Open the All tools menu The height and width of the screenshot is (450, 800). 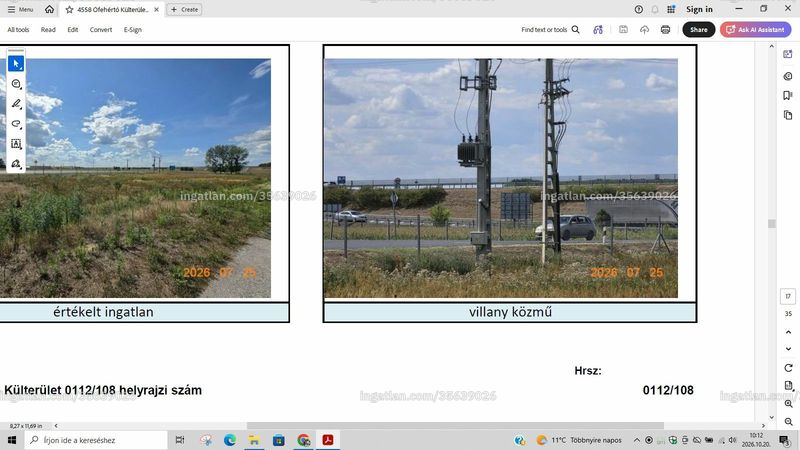(18, 30)
